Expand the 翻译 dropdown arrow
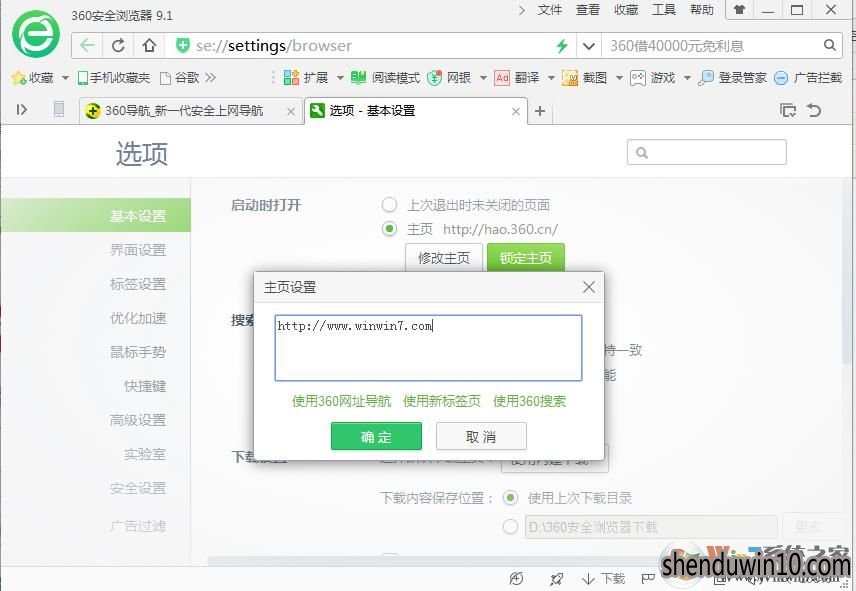Viewport: 856px width, 591px height. point(551,78)
